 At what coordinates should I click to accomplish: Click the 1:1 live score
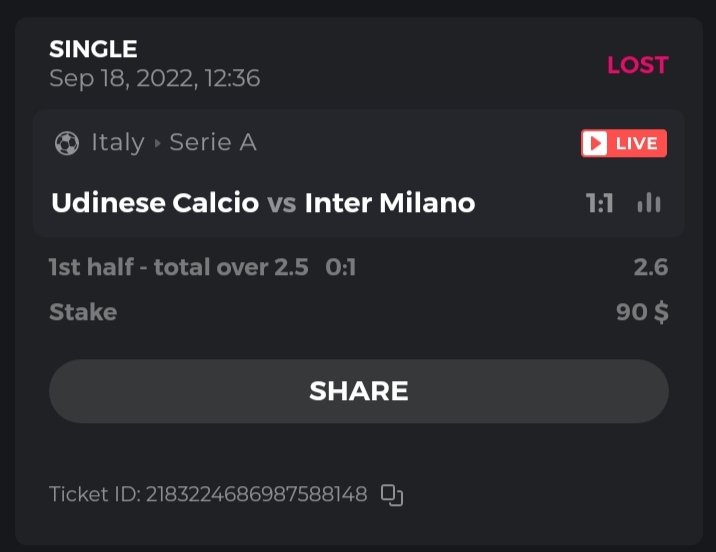[x=599, y=203]
